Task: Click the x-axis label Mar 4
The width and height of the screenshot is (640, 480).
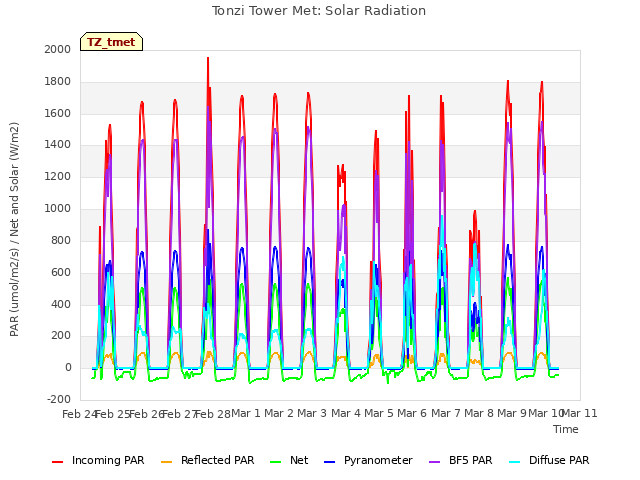Action: 346,413
